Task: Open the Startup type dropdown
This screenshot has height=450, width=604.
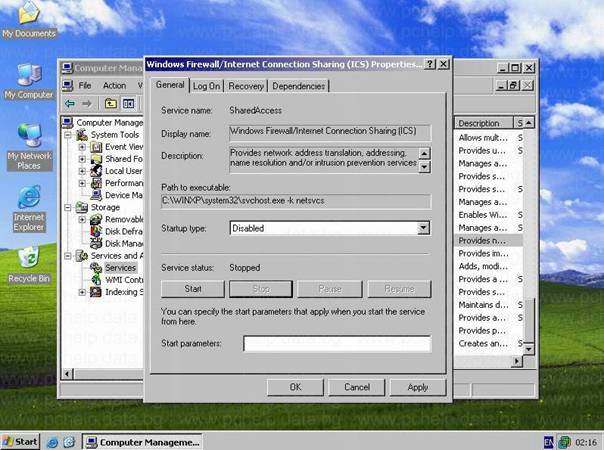Action: 424,228
